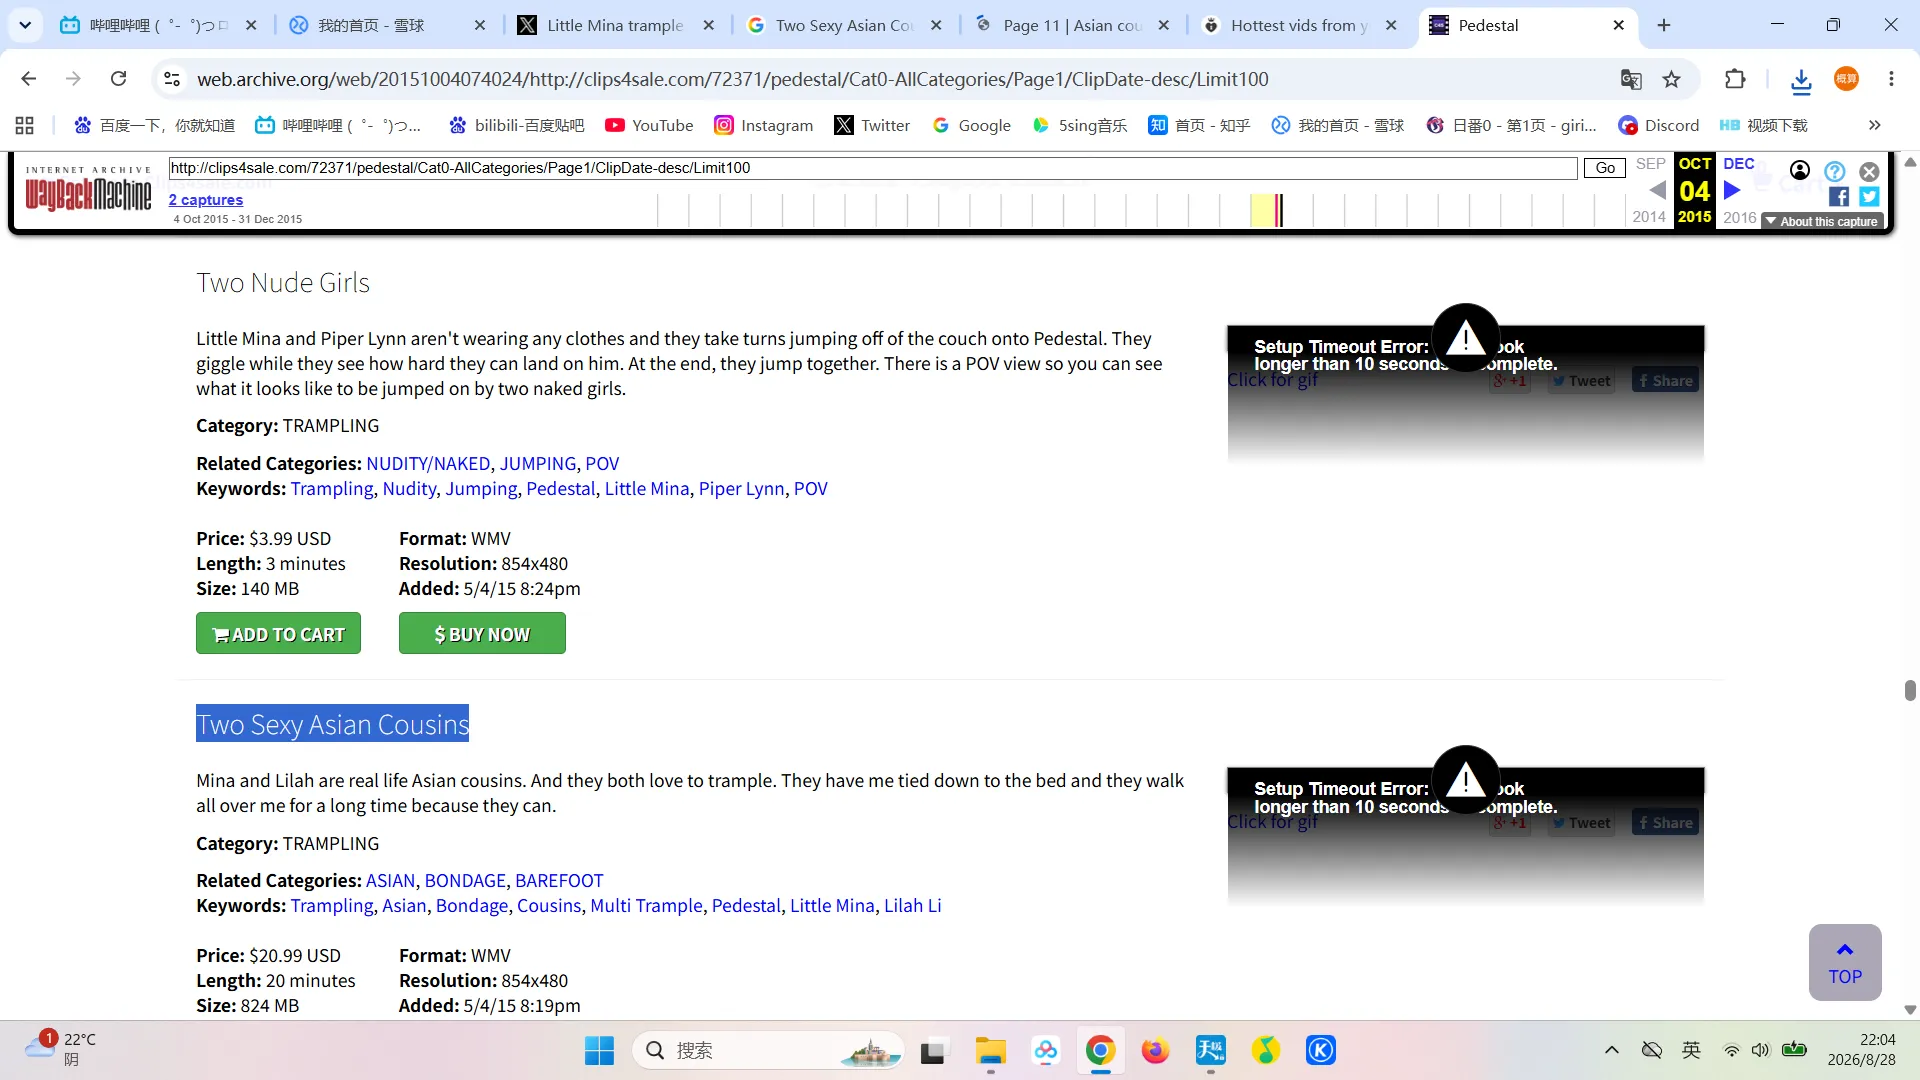Image resolution: width=1920 pixels, height=1080 pixels.
Task: Click the Wayback Machine URL input field
Action: click(872, 168)
